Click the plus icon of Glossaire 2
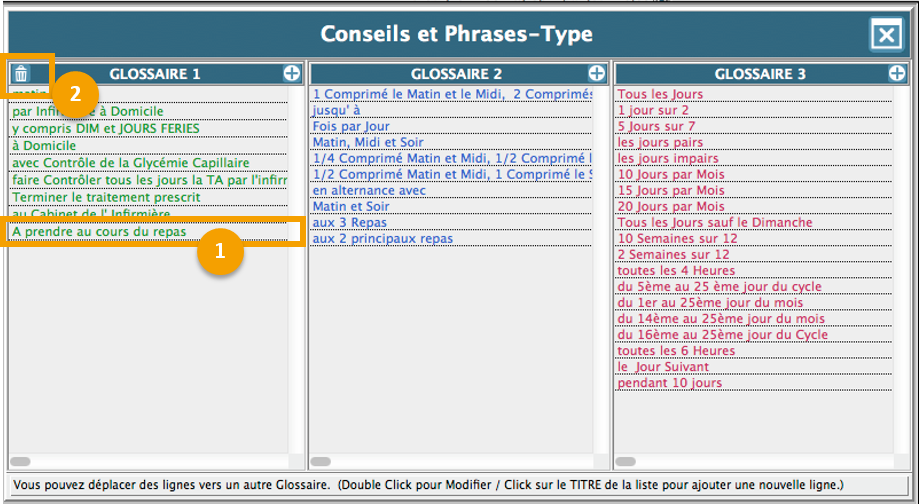This screenshot has width=919, height=504. point(596,73)
